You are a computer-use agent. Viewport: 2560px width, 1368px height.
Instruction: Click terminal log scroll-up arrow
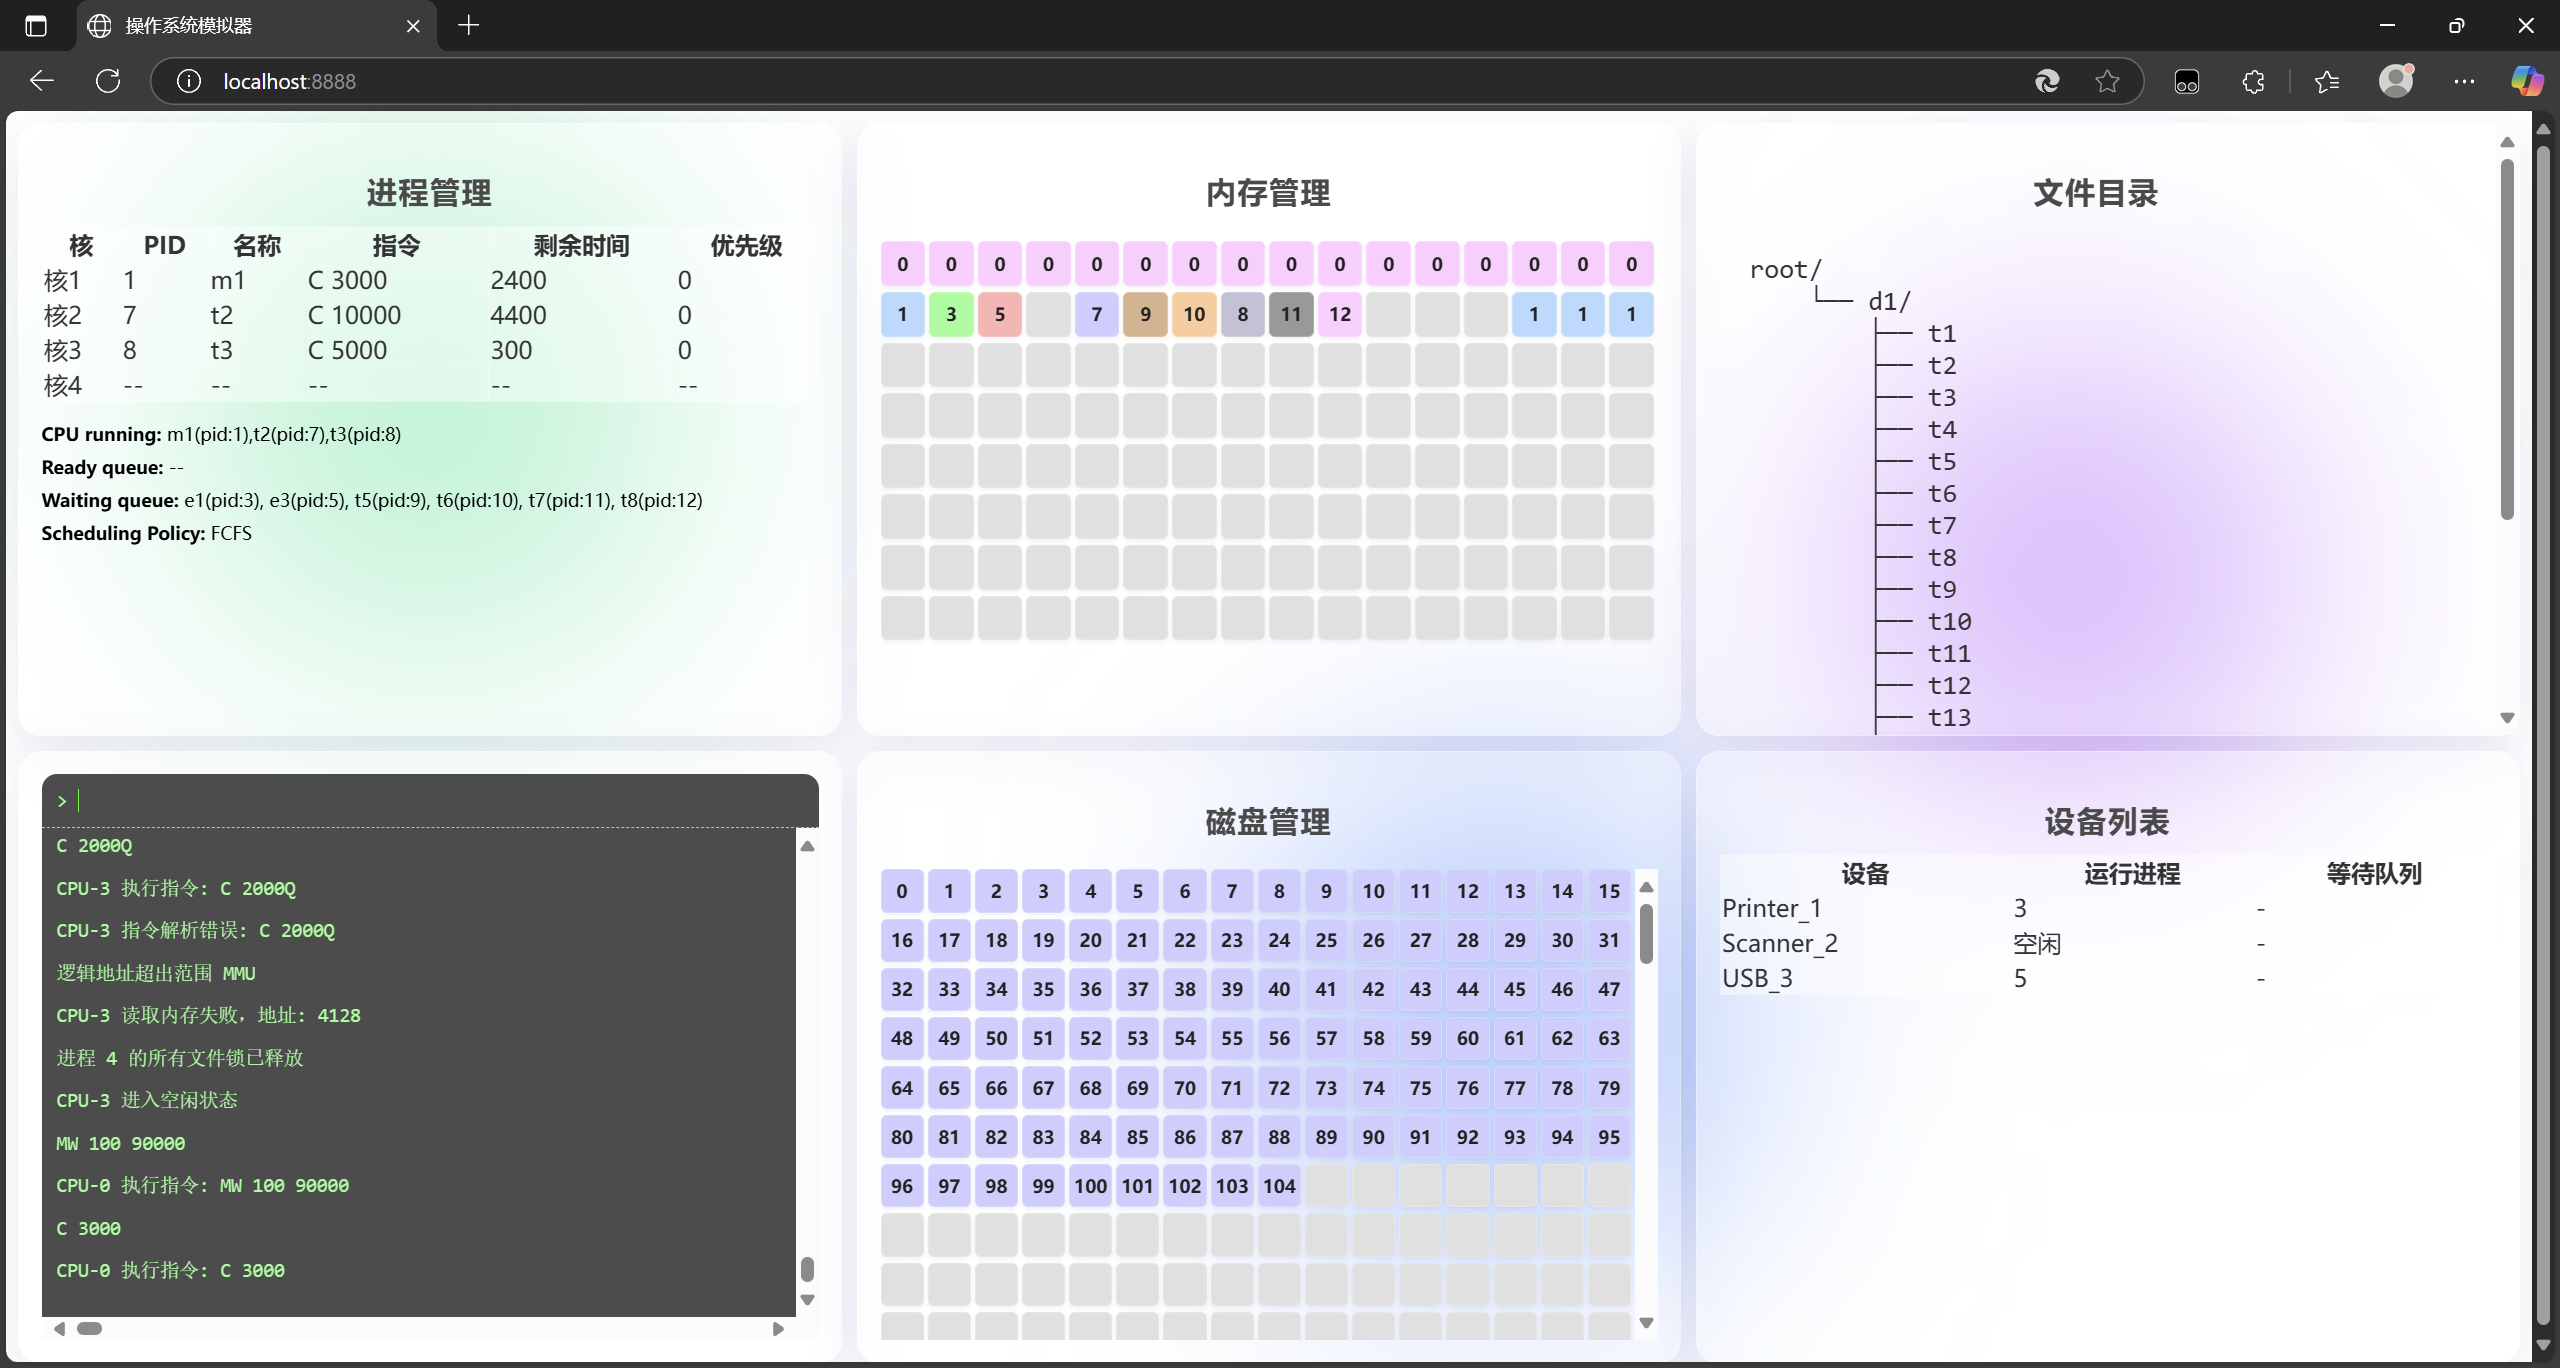click(x=808, y=846)
